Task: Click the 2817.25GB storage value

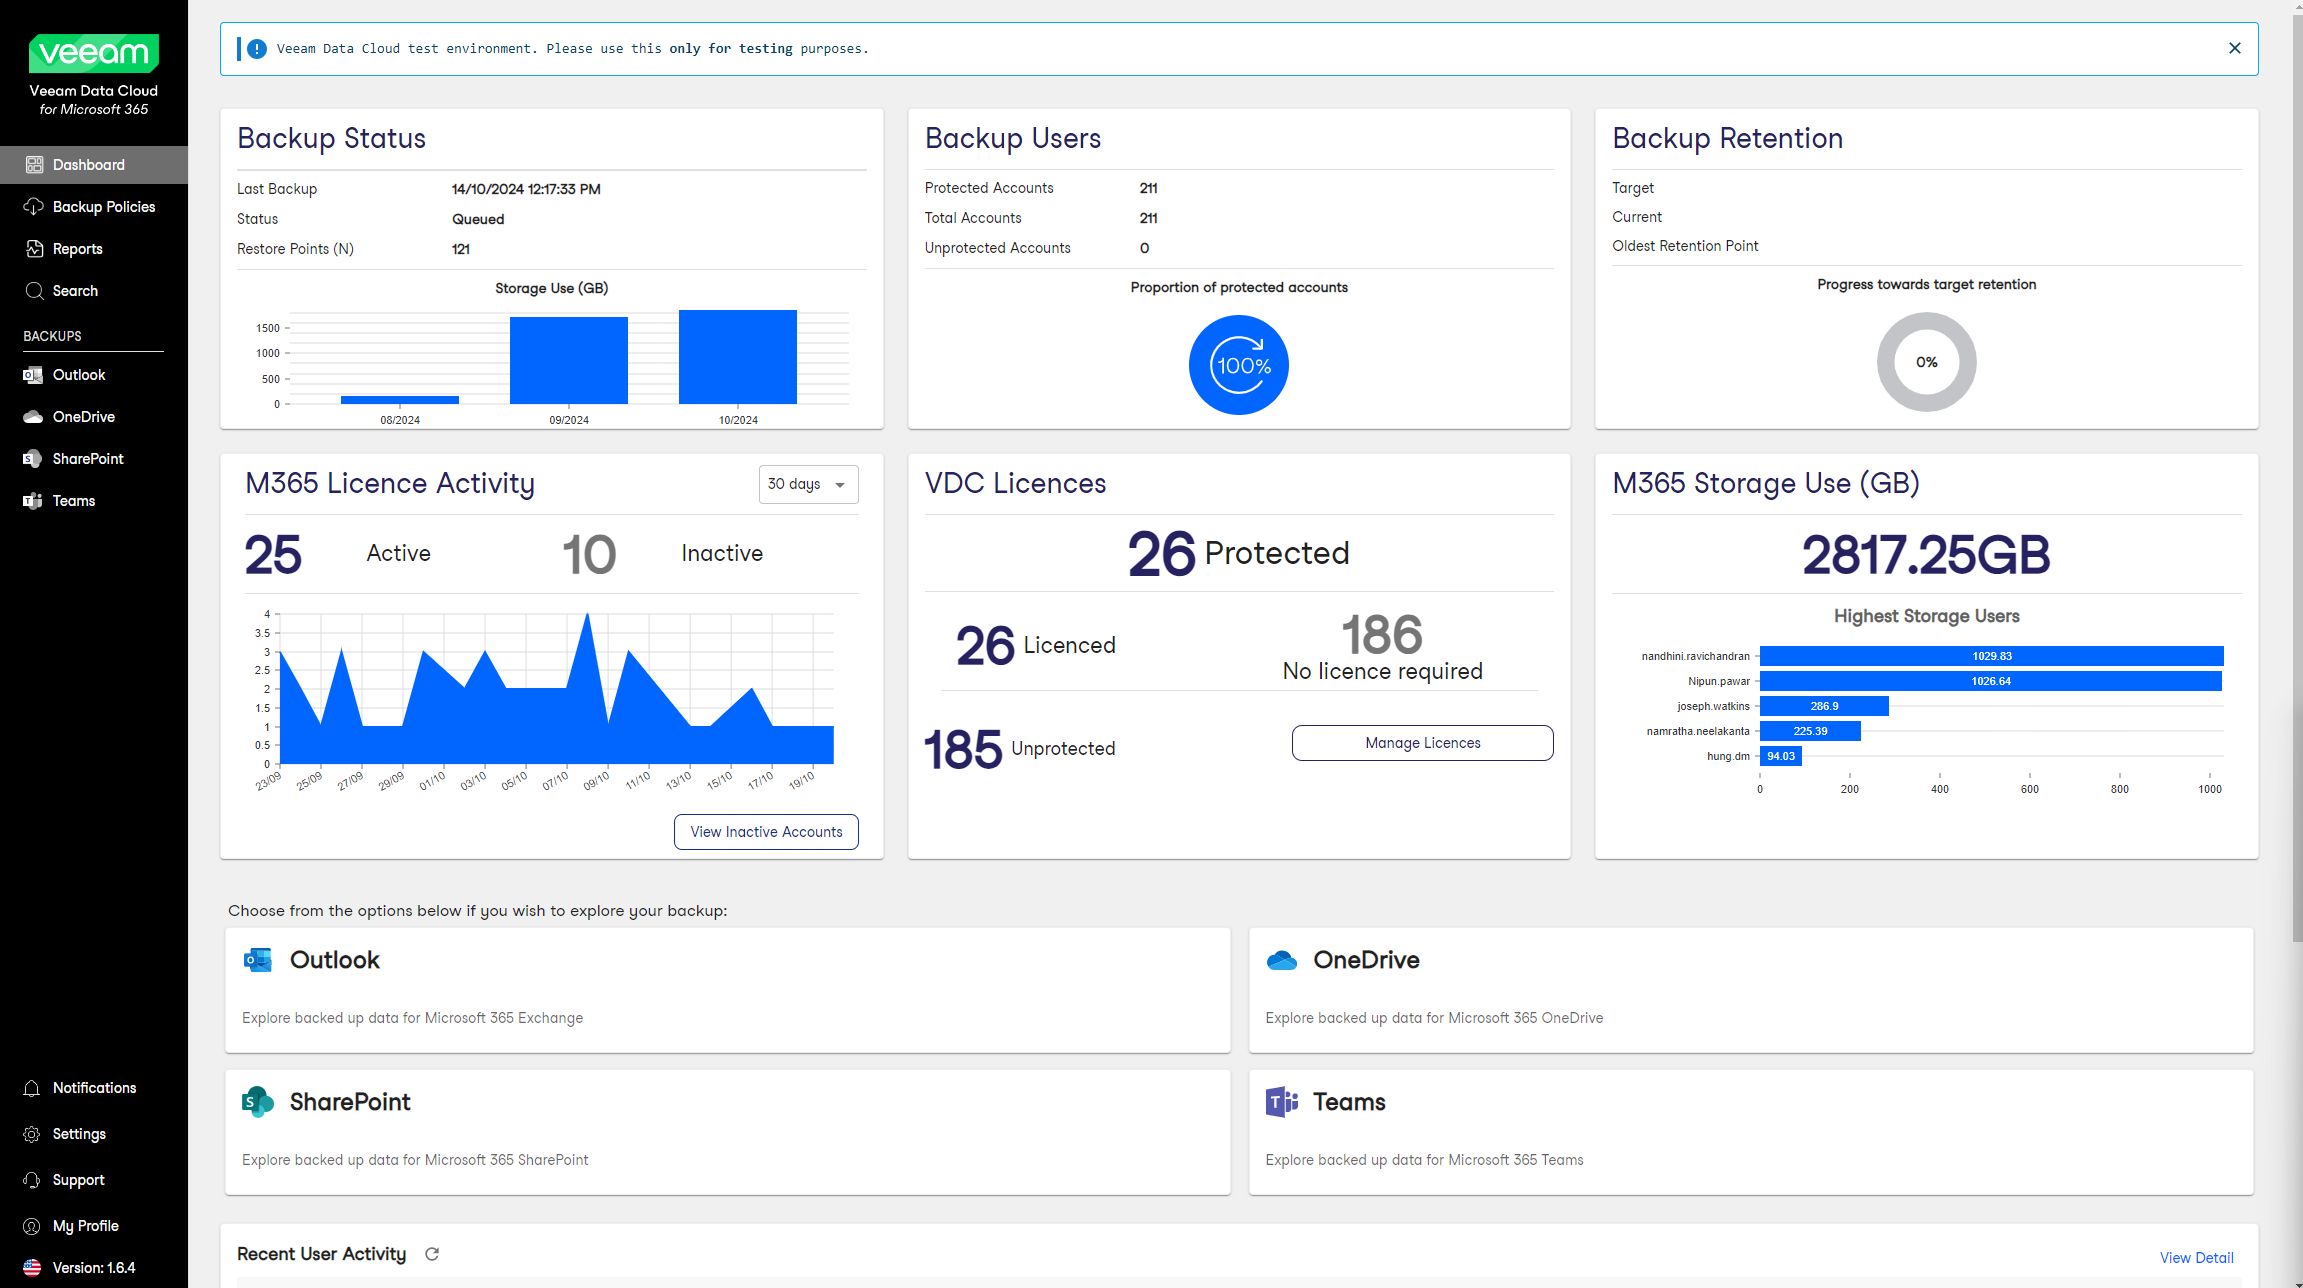Action: point(1926,555)
